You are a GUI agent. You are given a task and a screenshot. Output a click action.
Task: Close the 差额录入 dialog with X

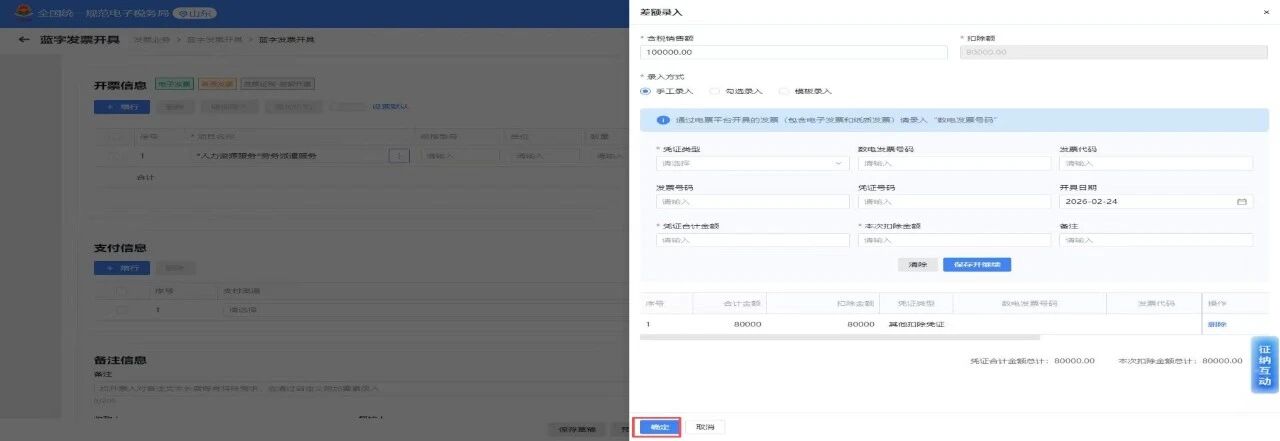pos(1267,12)
